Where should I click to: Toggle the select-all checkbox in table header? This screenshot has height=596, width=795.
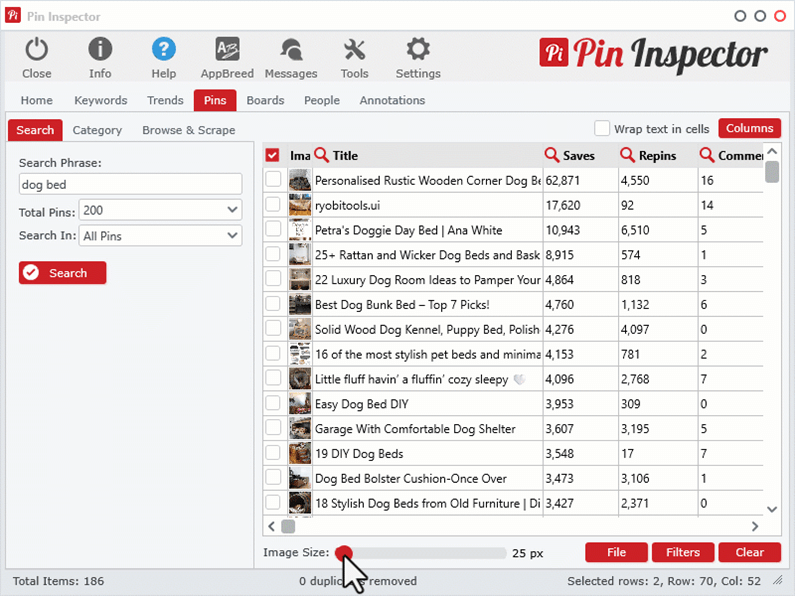point(272,155)
